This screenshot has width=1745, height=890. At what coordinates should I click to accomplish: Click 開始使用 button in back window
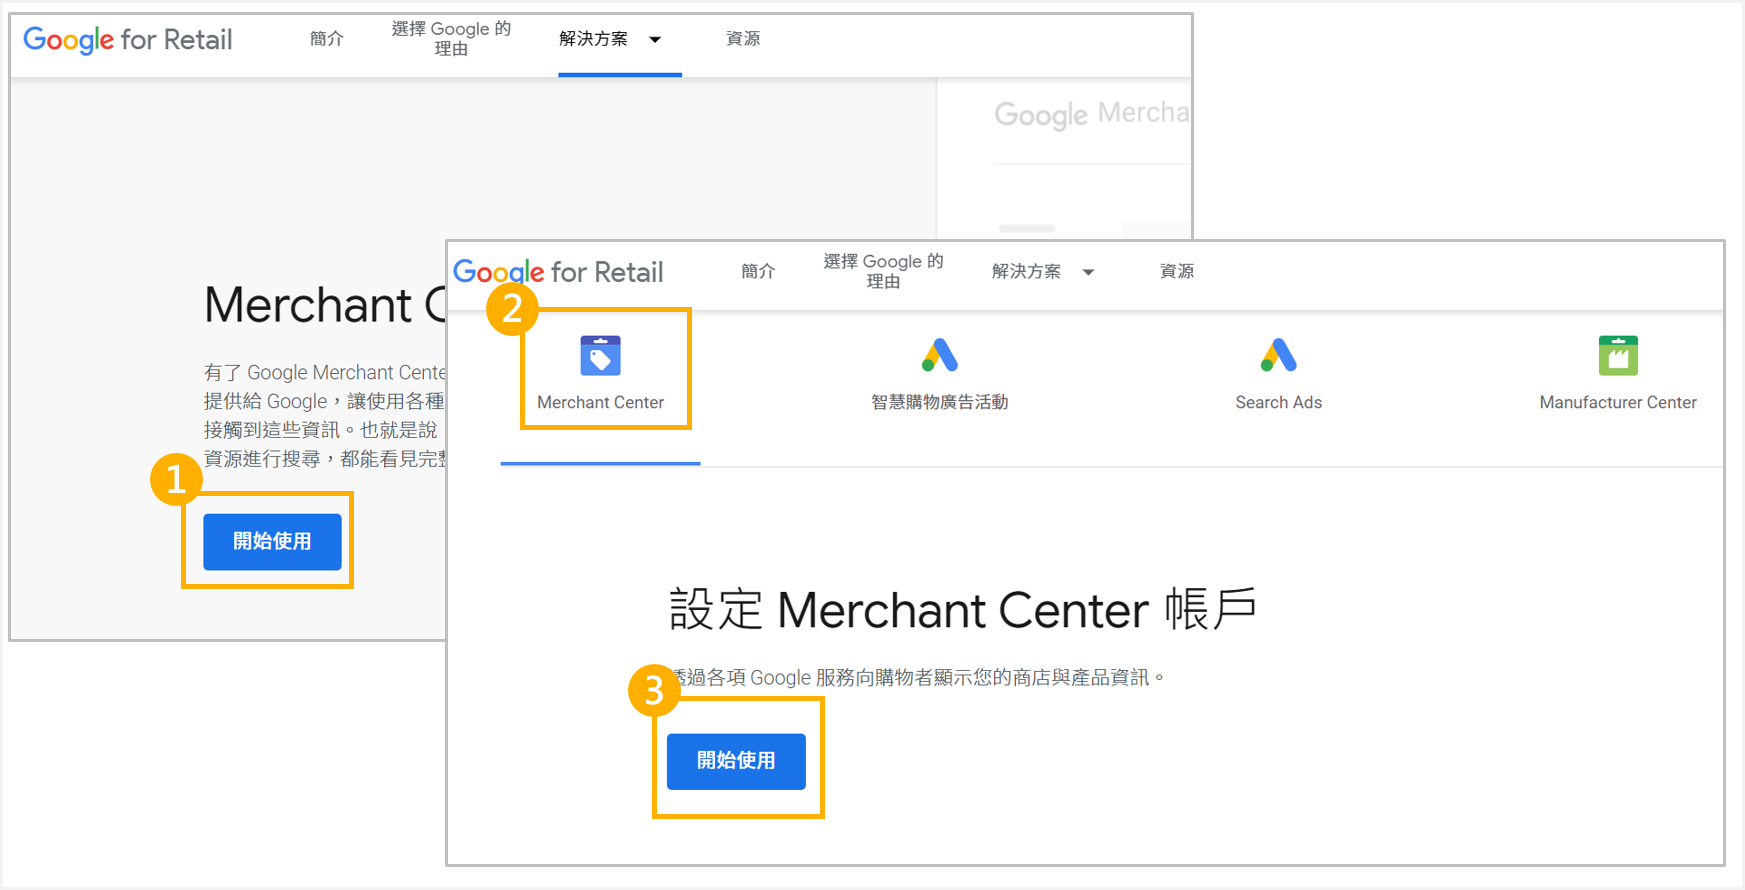pyautogui.click(x=272, y=542)
